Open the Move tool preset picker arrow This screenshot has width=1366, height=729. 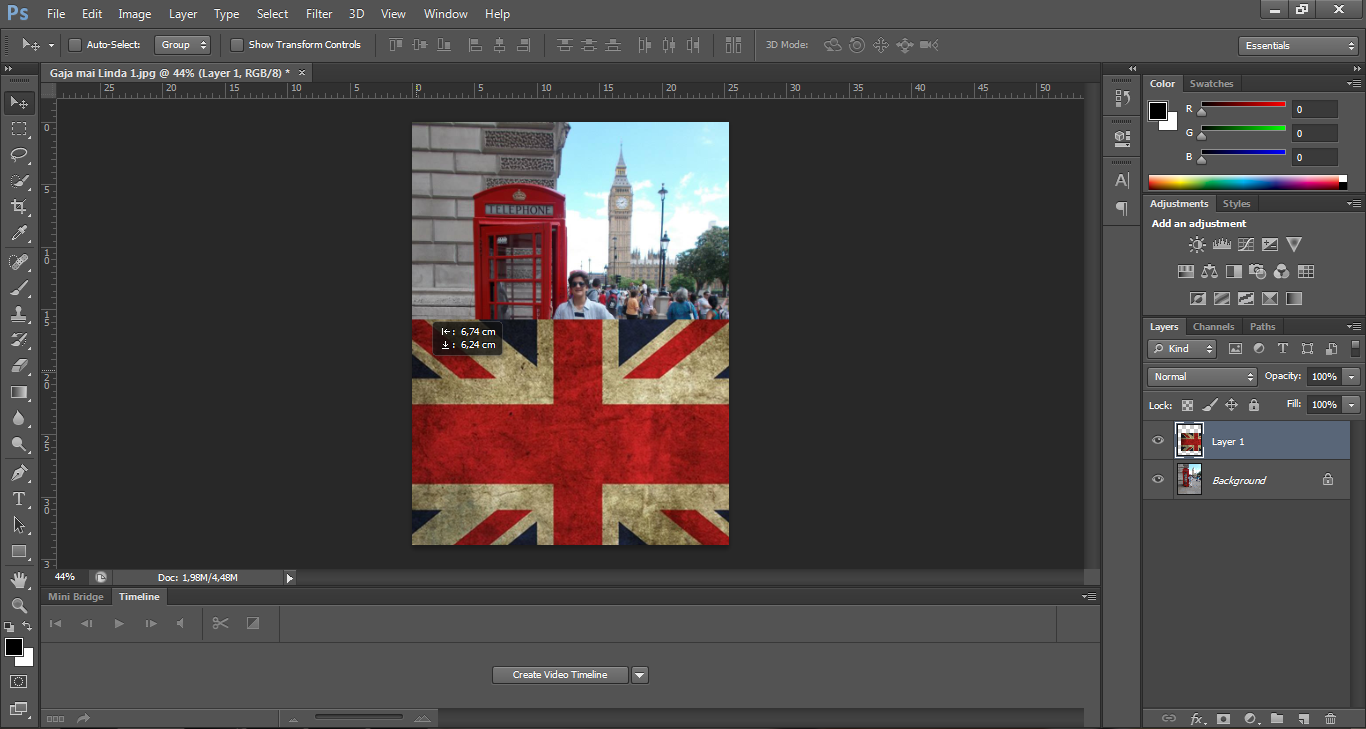click(x=51, y=46)
